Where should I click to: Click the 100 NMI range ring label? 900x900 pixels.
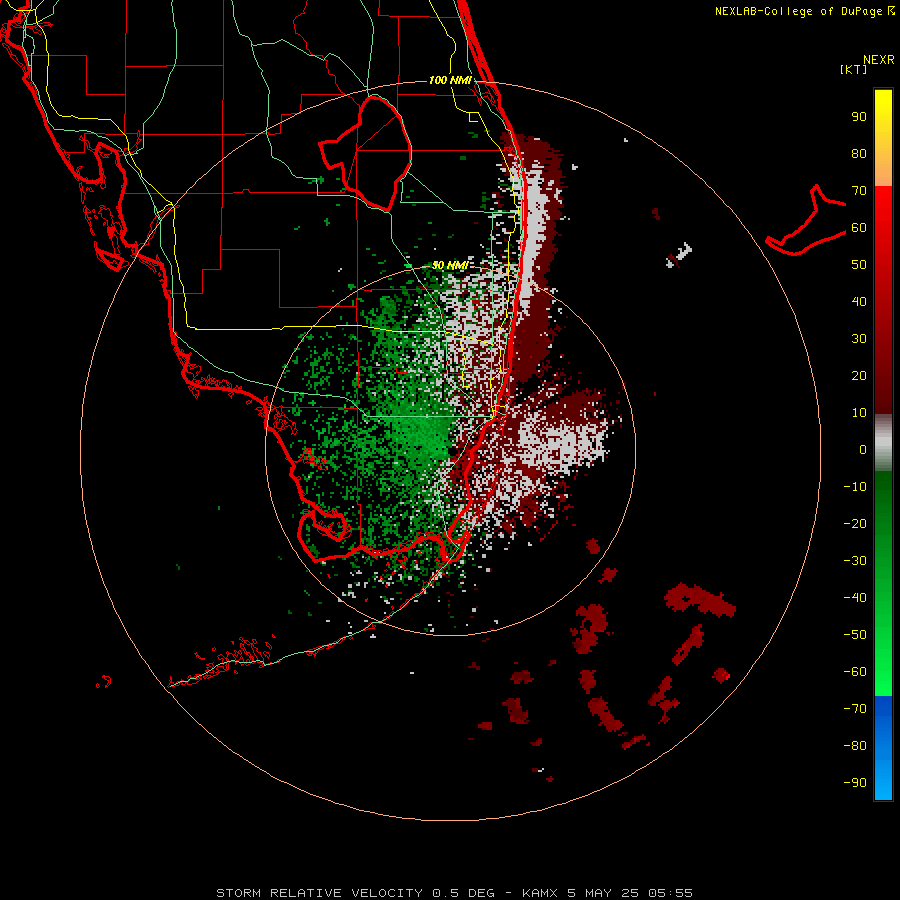[450, 80]
